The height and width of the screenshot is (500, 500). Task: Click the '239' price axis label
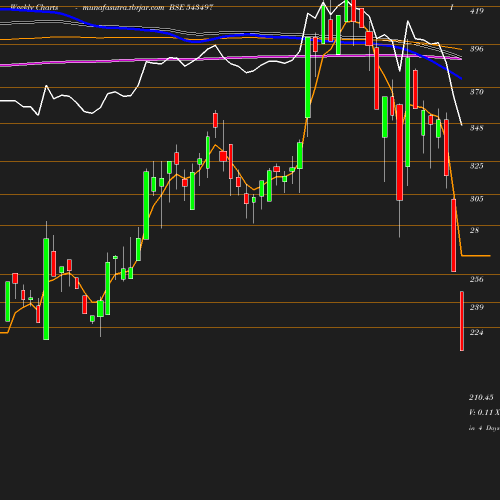477,307
